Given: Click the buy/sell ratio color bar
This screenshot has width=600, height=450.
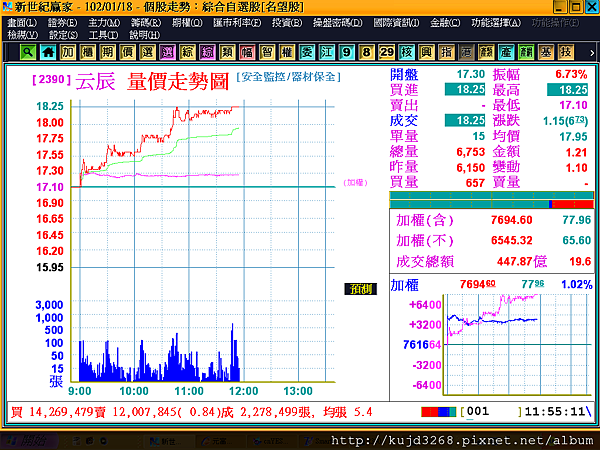Looking at the screenshot, I should coord(492,200).
